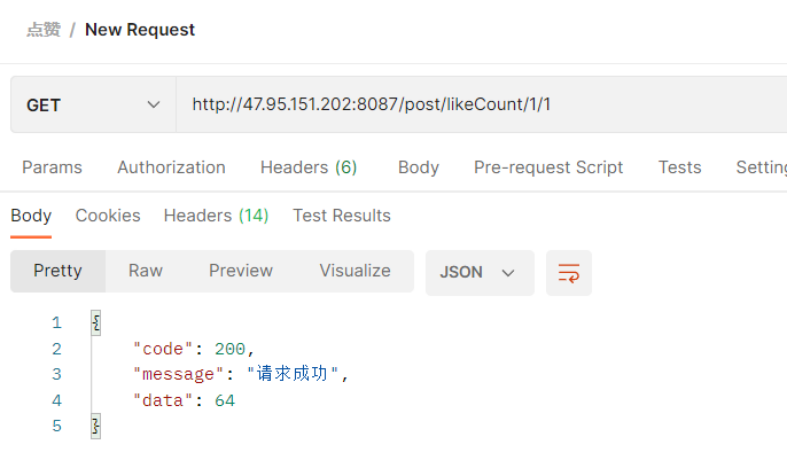Open the Authorization tab
The width and height of the screenshot is (788, 469).
[171, 167]
